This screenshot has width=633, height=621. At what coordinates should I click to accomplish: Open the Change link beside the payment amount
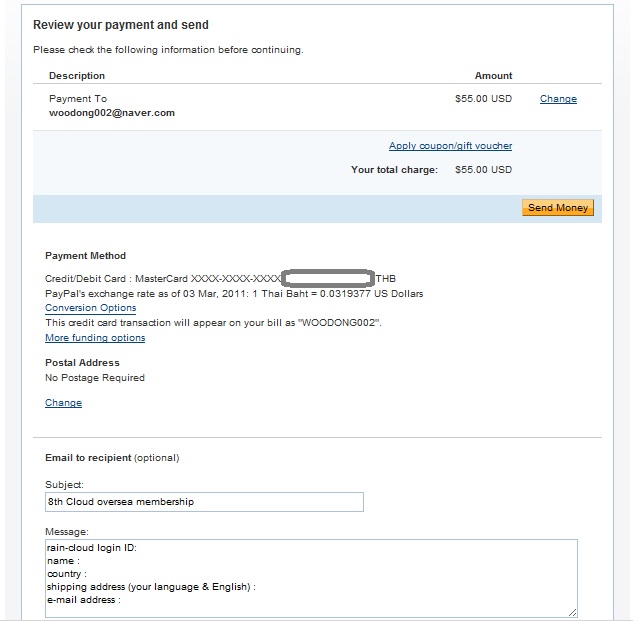pyautogui.click(x=558, y=99)
